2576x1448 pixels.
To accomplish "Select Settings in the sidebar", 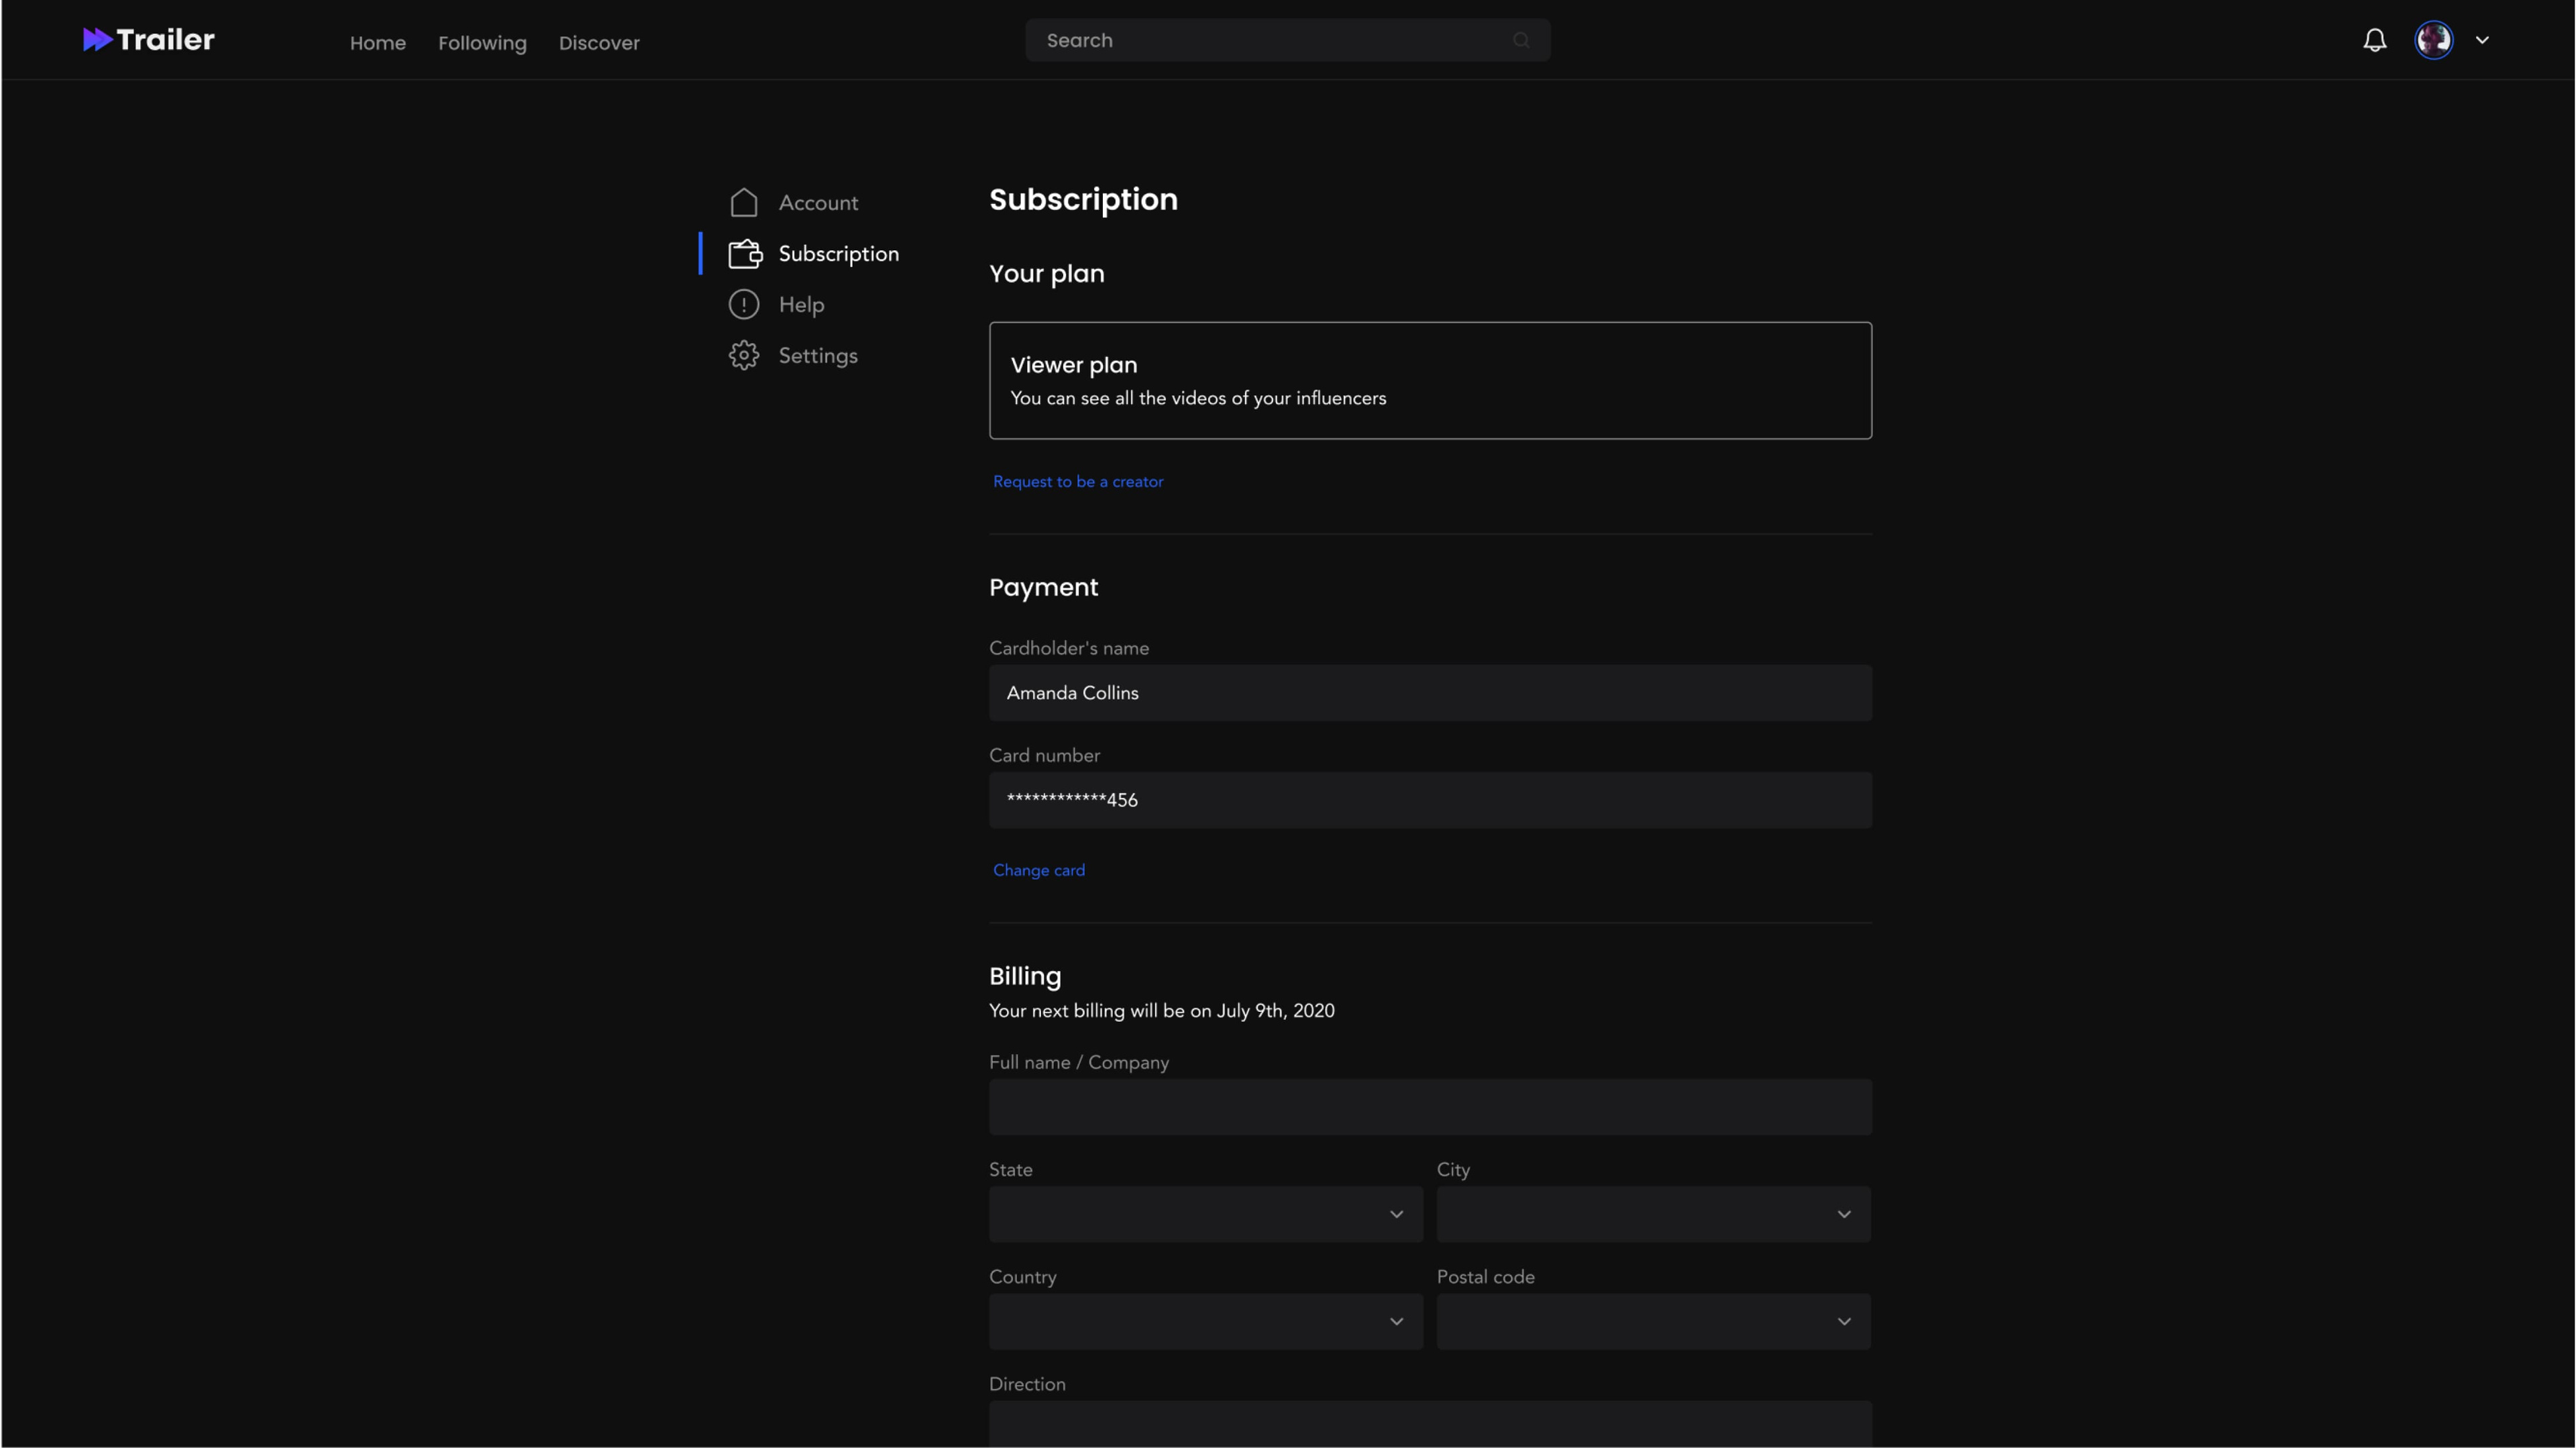I will point(818,355).
